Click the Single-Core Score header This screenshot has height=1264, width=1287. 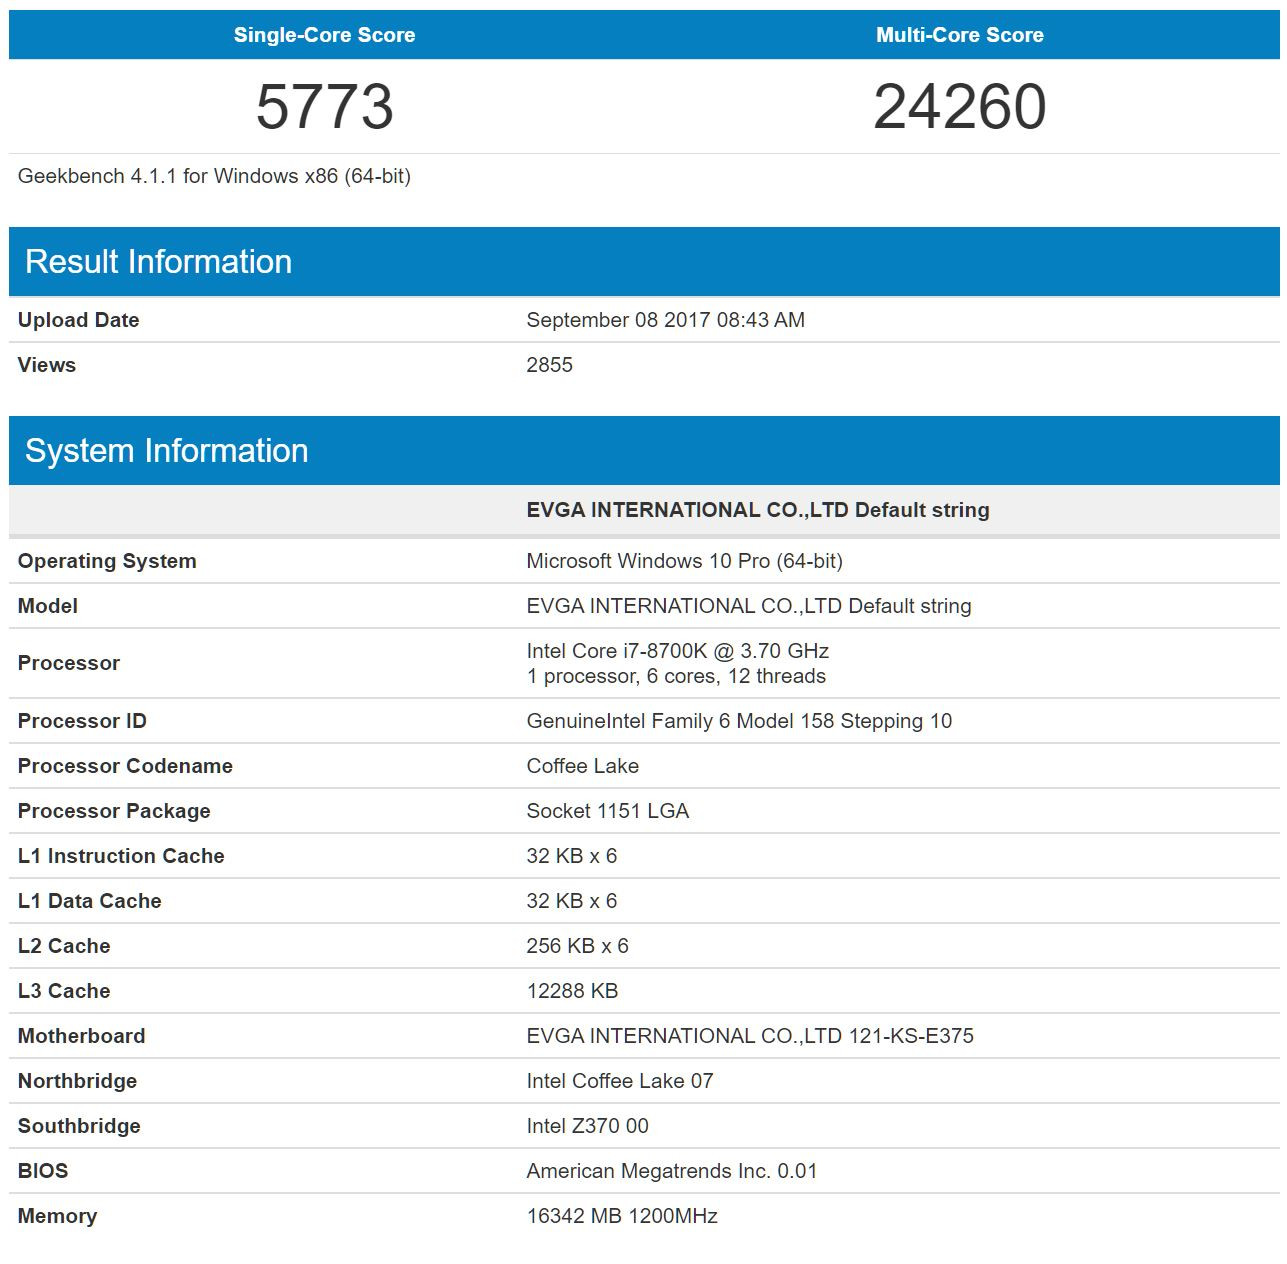[x=324, y=35]
